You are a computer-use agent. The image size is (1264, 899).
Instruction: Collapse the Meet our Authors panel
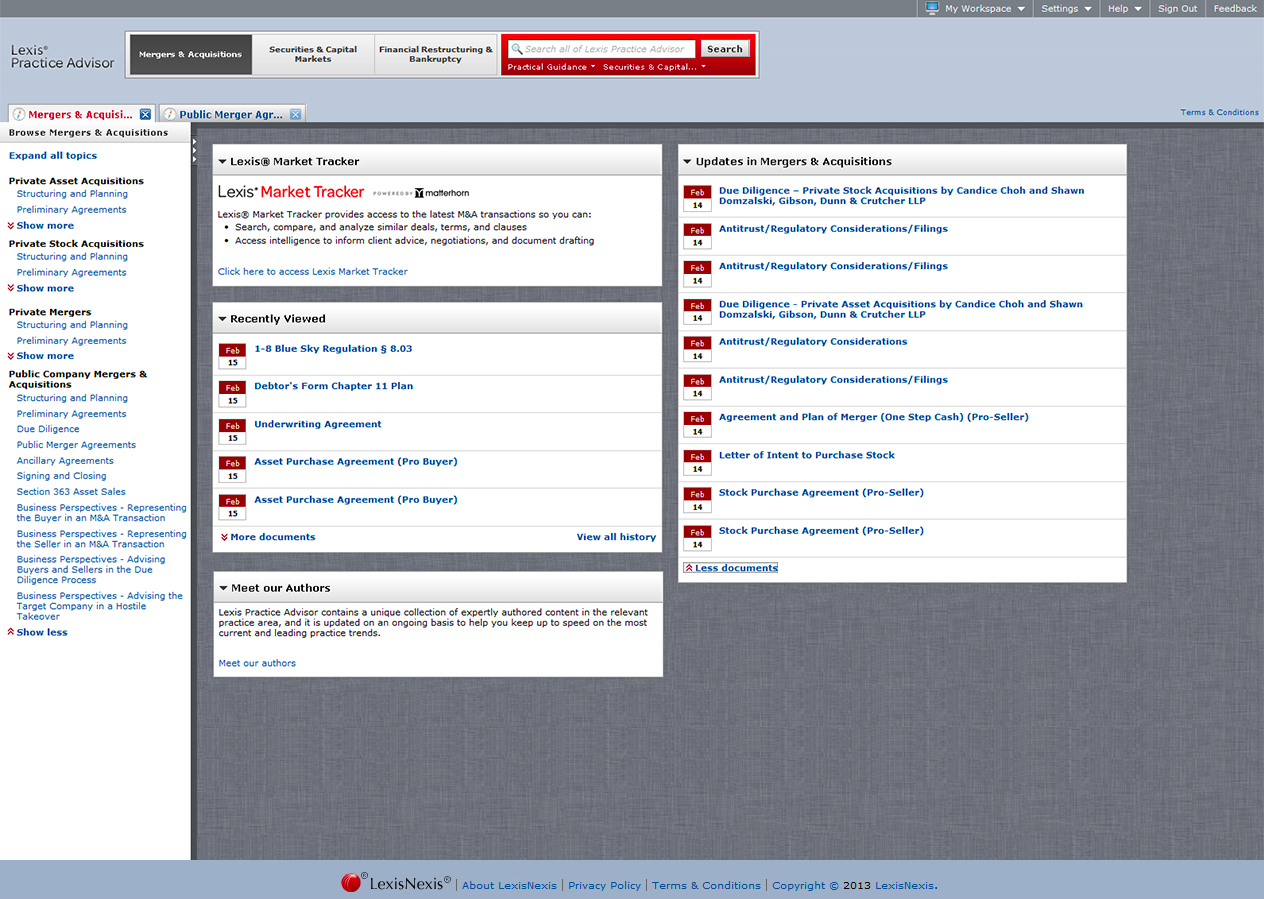pyautogui.click(x=223, y=588)
